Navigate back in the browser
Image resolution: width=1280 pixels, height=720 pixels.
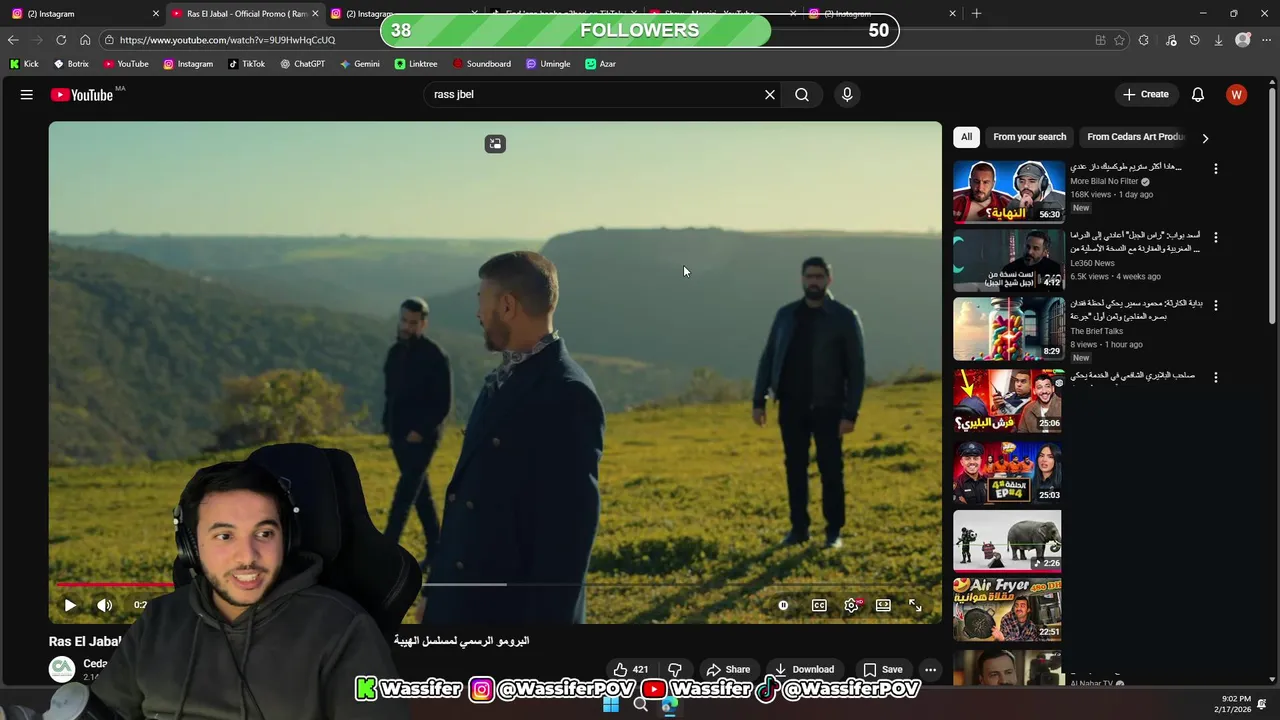[13, 40]
